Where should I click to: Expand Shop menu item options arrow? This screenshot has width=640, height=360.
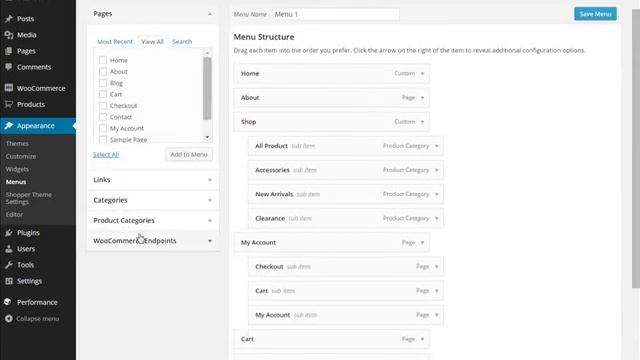422,122
